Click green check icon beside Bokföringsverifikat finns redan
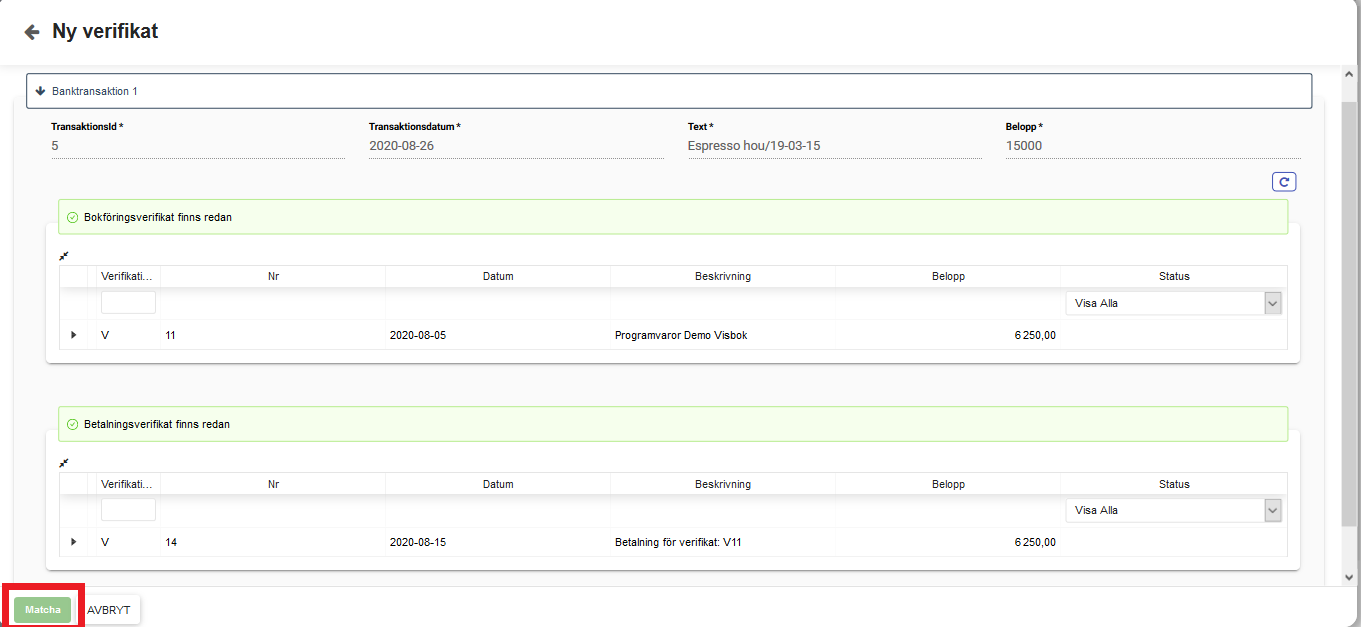Viewport: 1361px width, 627px height. coord(72,217)
